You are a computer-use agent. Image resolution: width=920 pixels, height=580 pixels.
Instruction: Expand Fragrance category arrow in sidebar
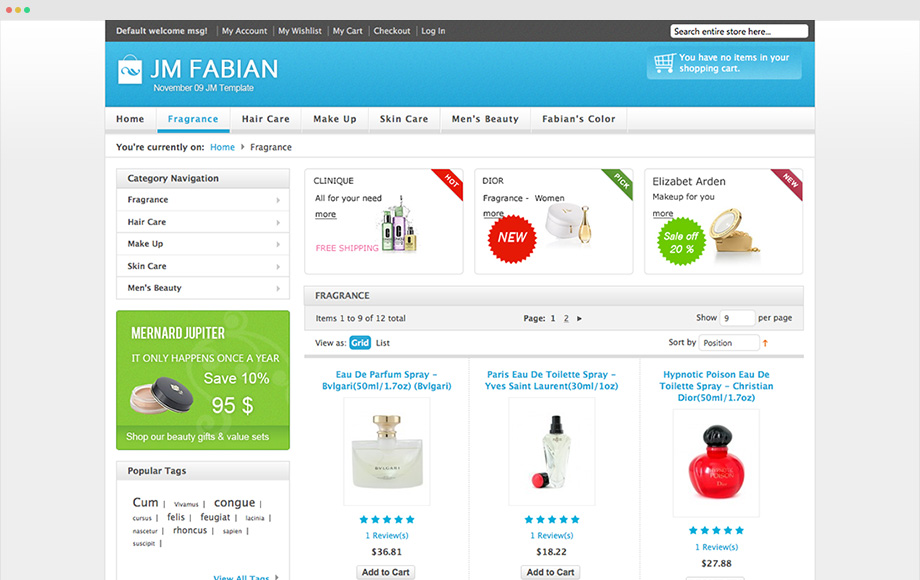pos(278,201)
